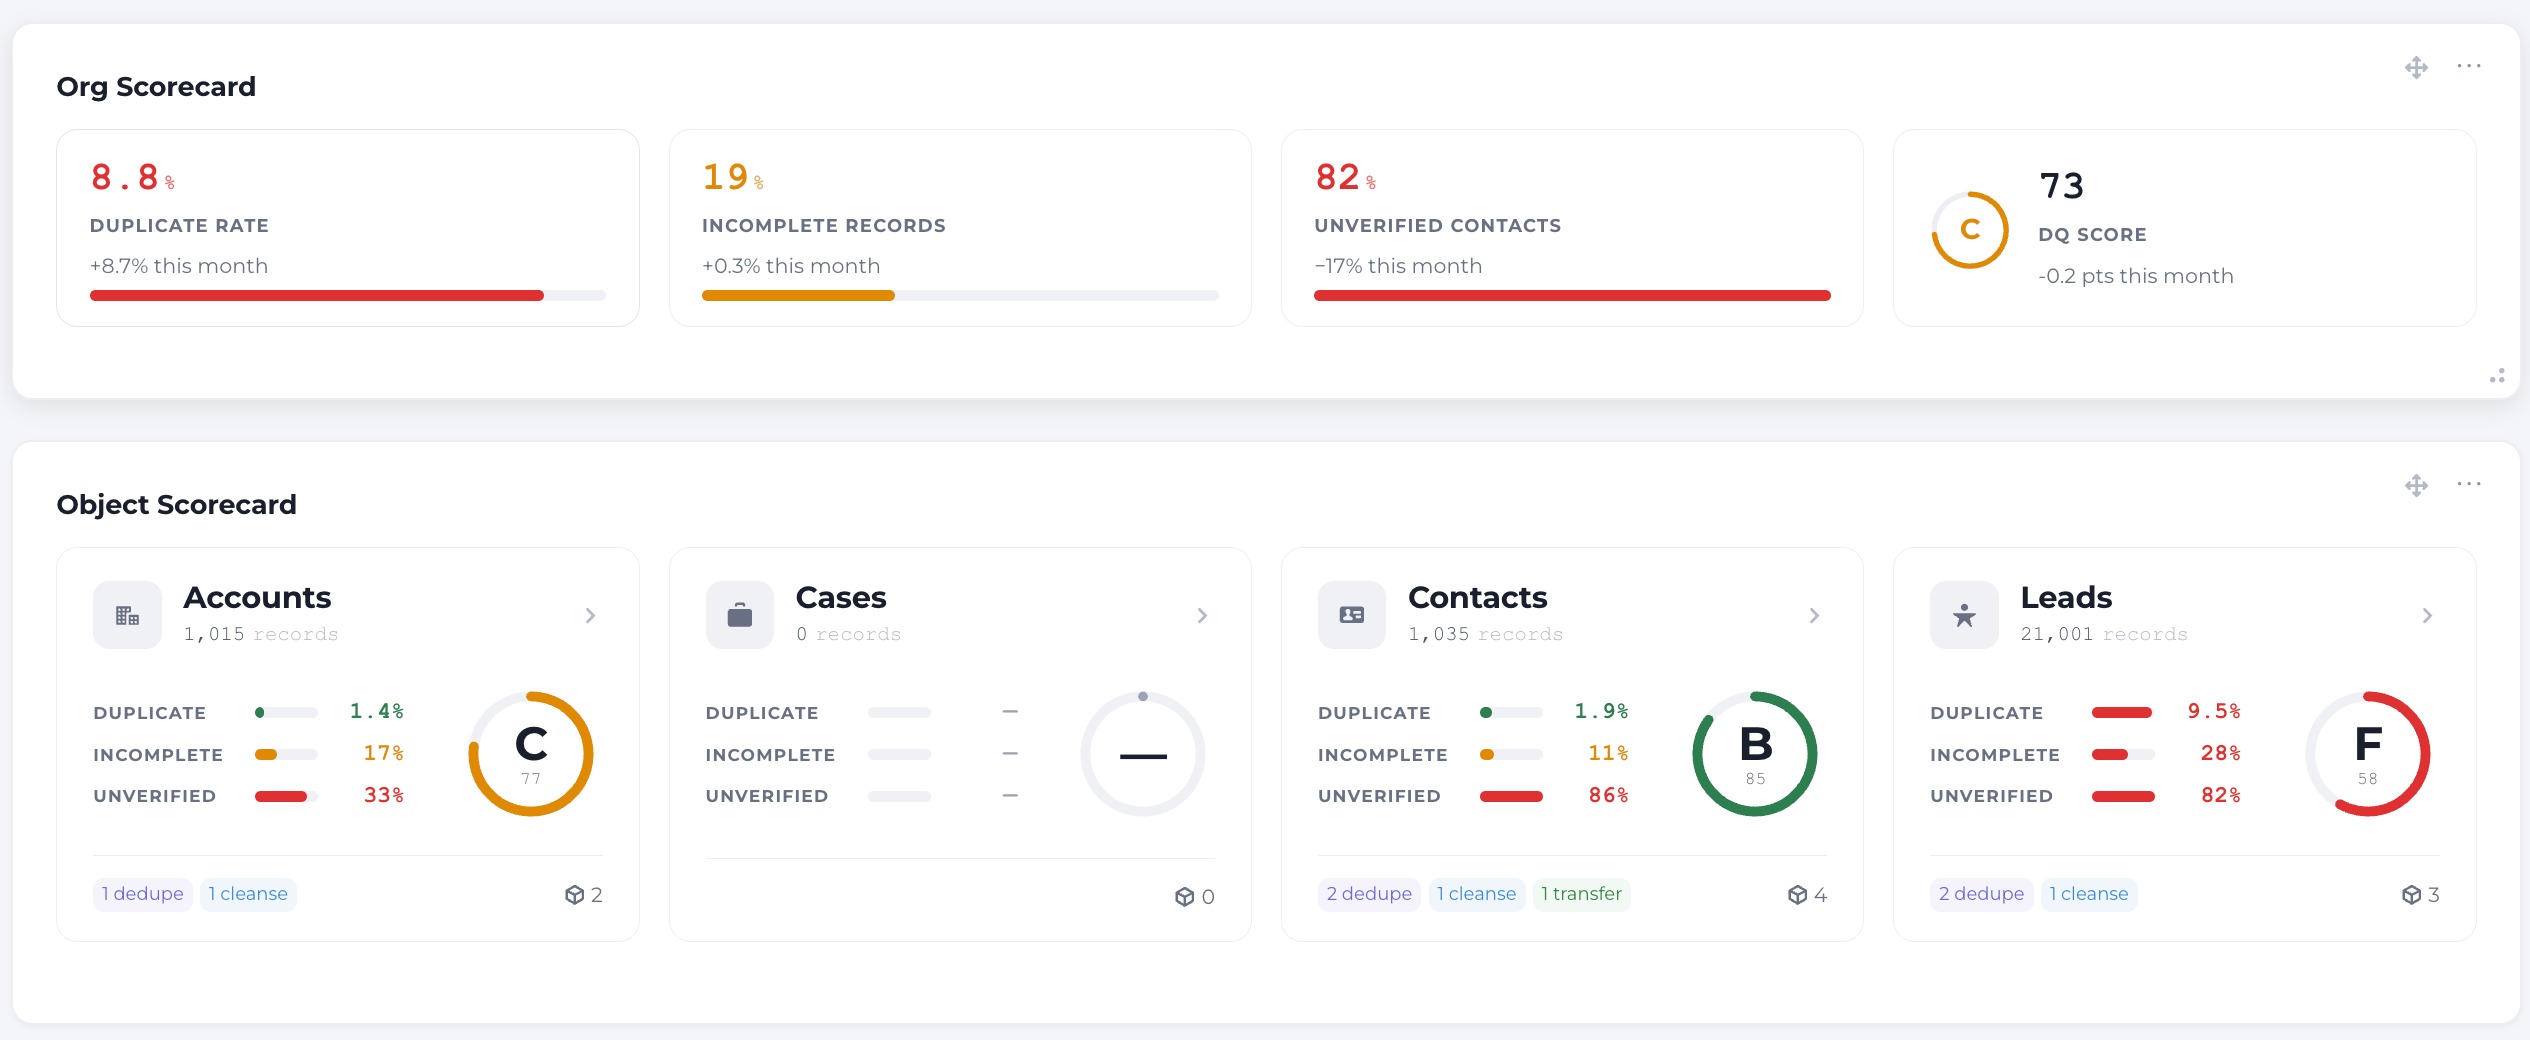Click the Cases briefcase icon
Viewport: 2530px width, 1040px height.
(740, 615)
